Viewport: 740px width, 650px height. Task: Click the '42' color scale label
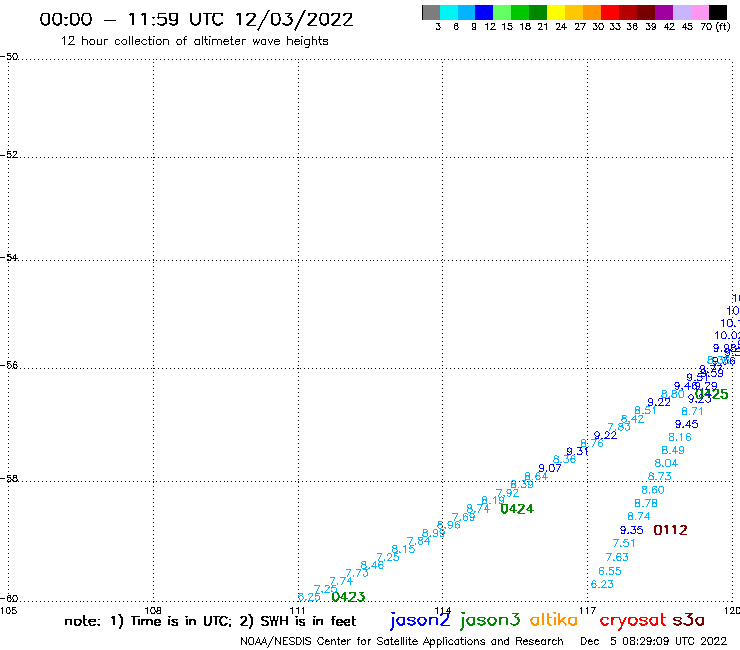coord(669,27)
